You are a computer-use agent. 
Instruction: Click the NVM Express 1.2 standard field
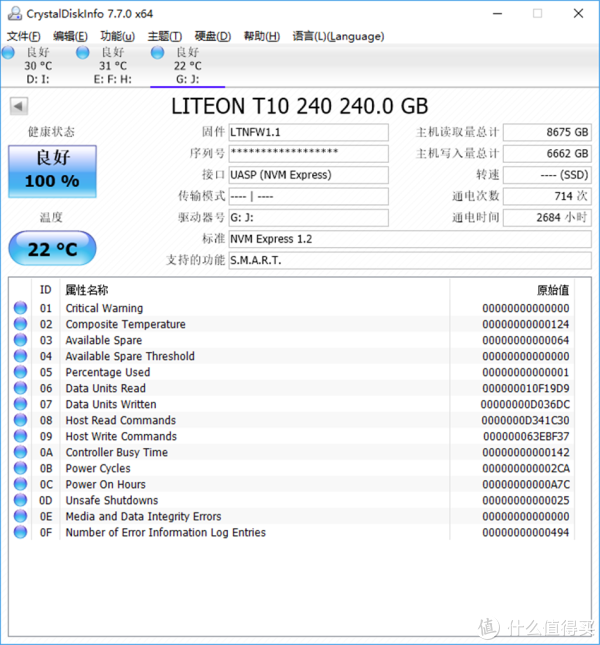click(x=410, y=239)
